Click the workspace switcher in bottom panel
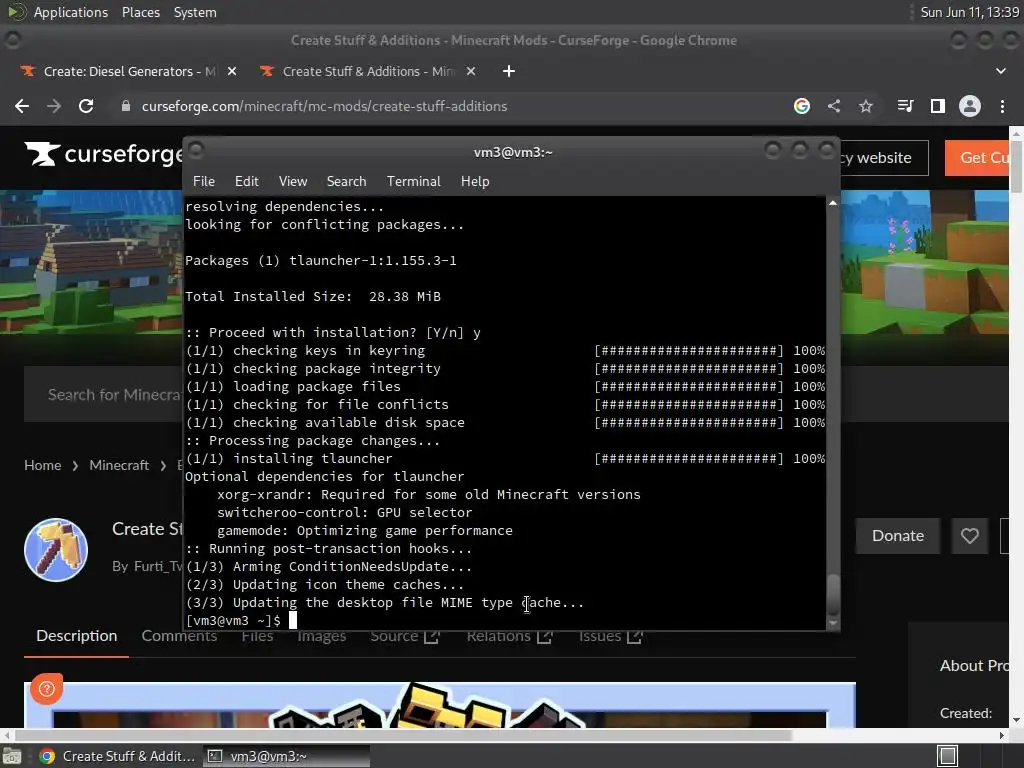 tap(948, 756)
